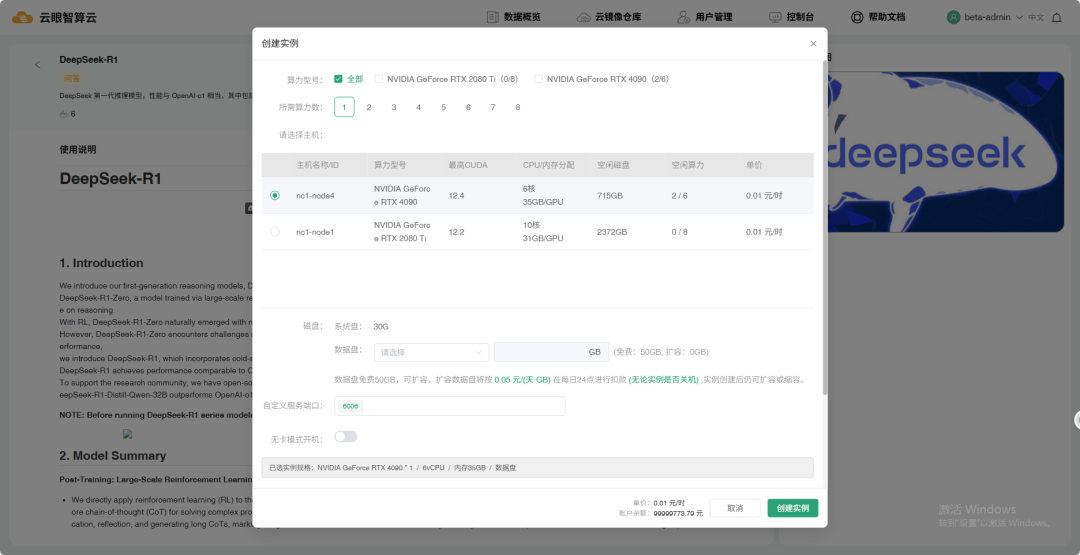Go back using the left arrow icon
Image resolution: width=1080 pixels, height=555 pixels.
(x=38, y=65)
